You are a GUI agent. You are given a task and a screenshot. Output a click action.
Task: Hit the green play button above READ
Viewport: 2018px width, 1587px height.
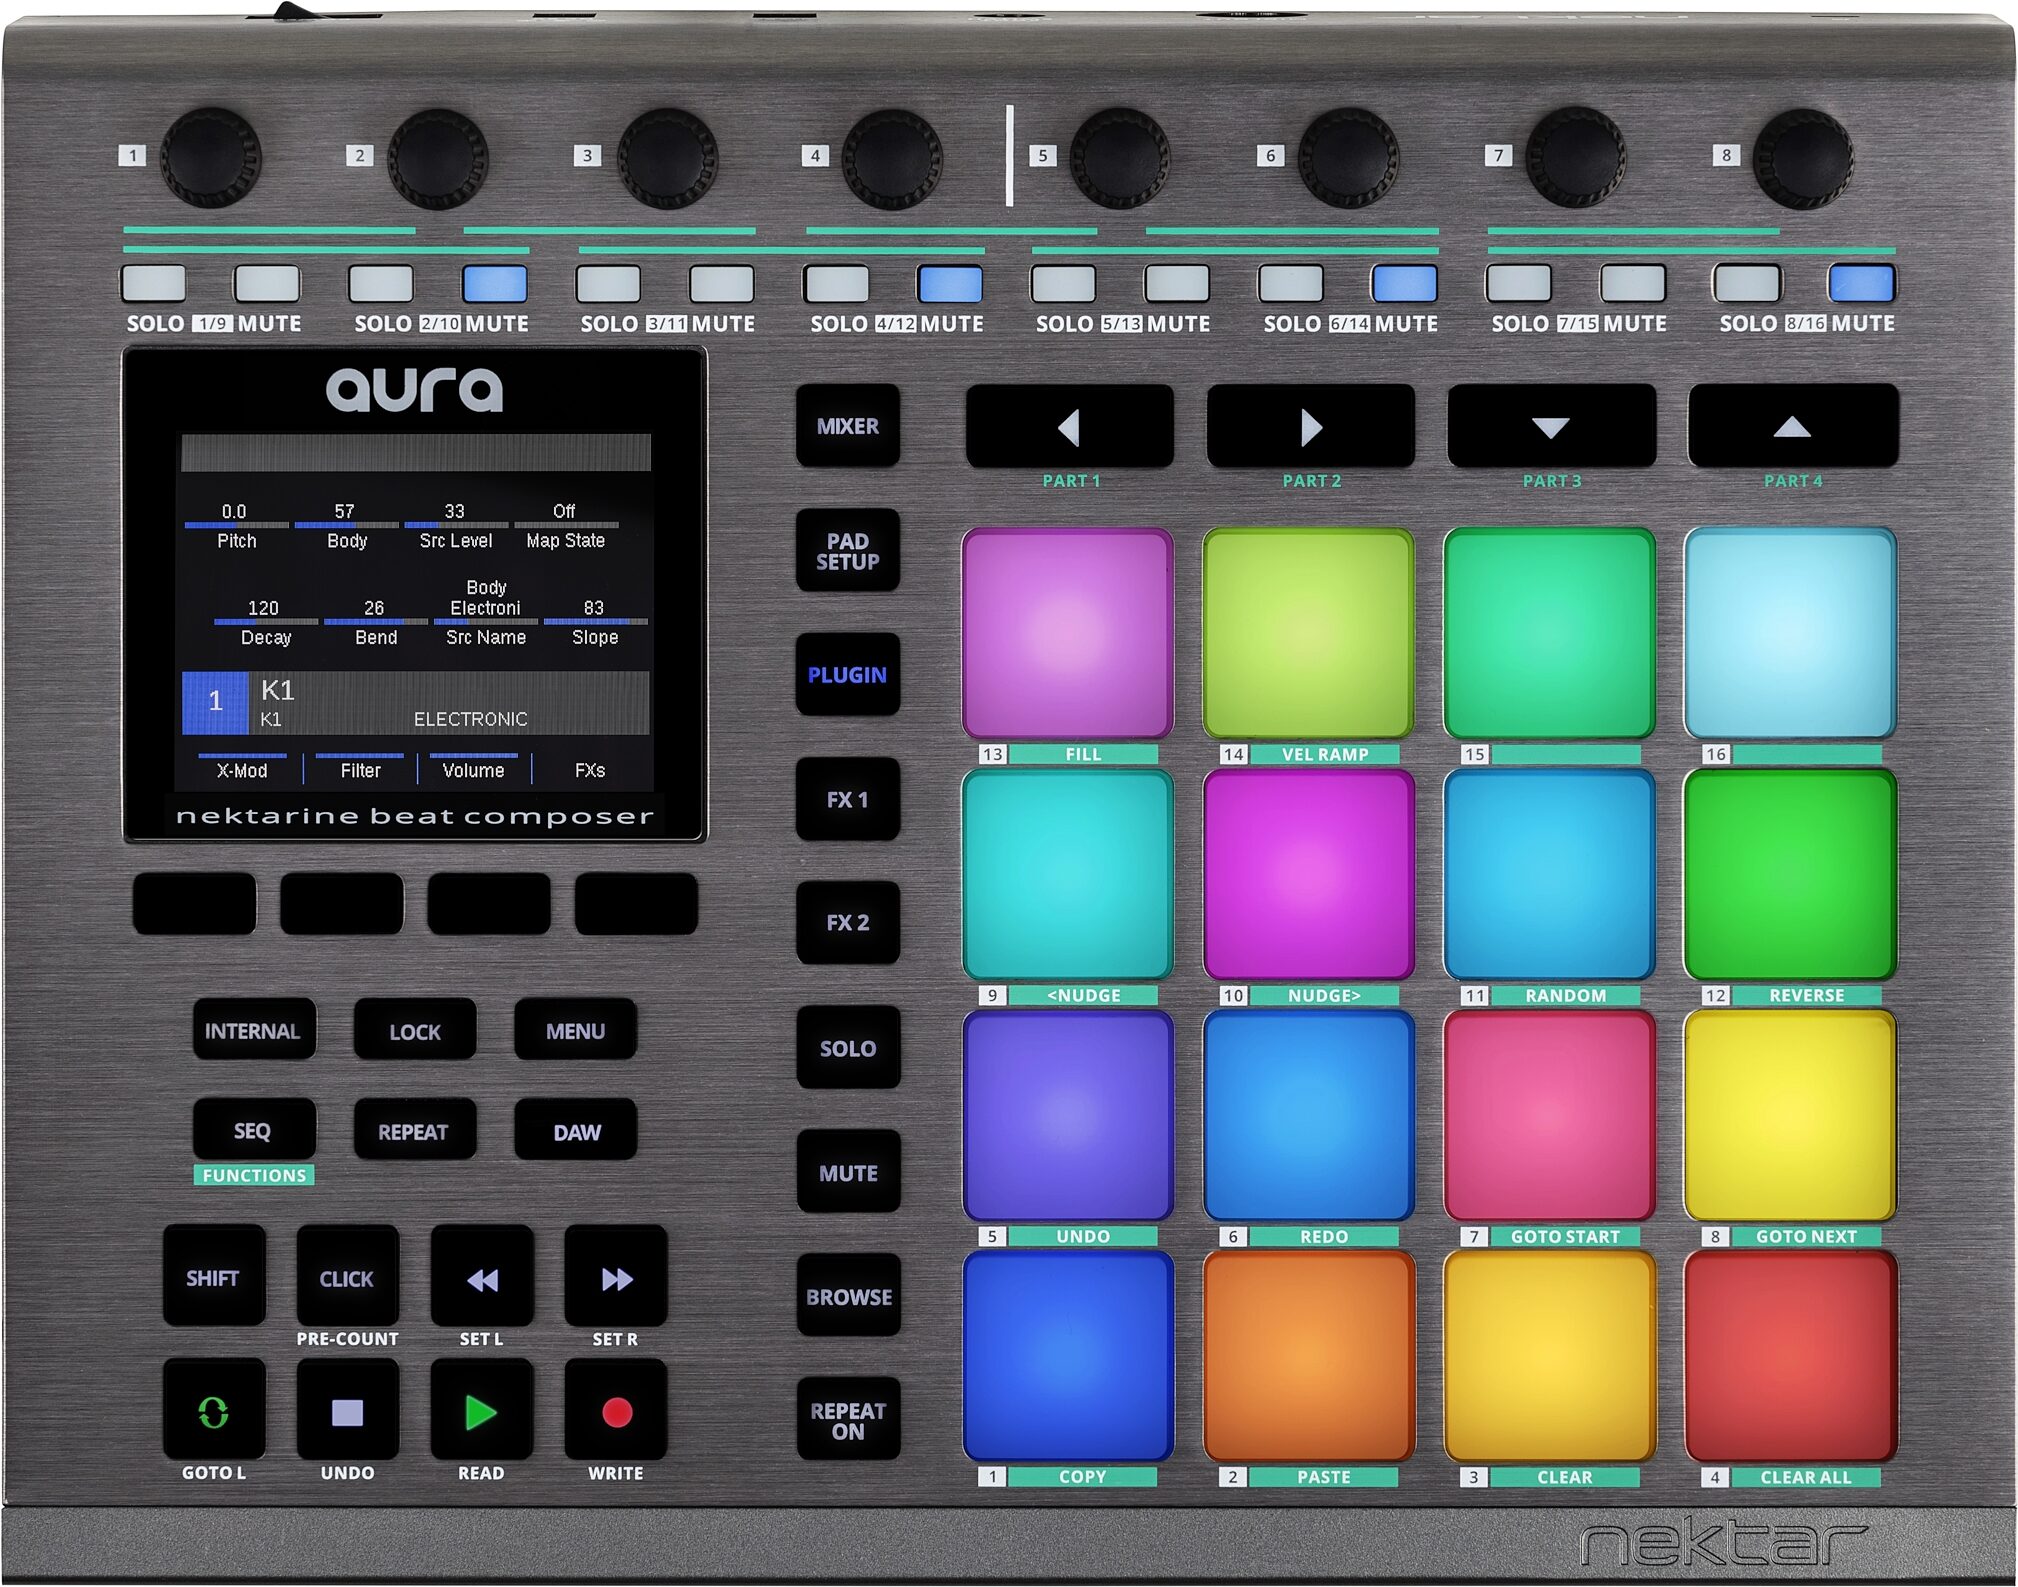[481, 1410]
